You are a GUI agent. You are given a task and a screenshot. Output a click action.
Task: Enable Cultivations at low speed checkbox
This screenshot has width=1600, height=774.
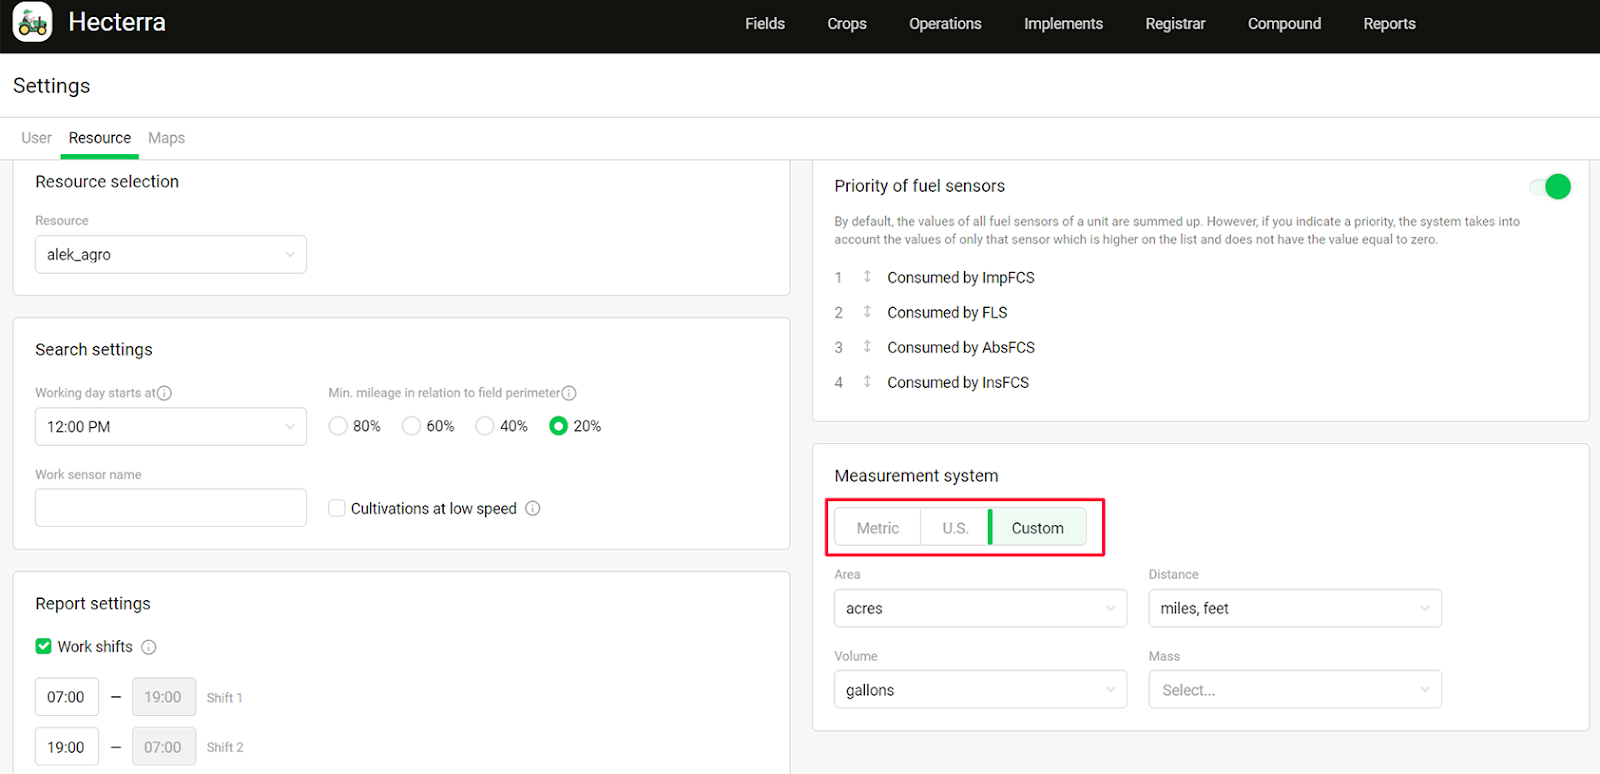coord(337,508)
